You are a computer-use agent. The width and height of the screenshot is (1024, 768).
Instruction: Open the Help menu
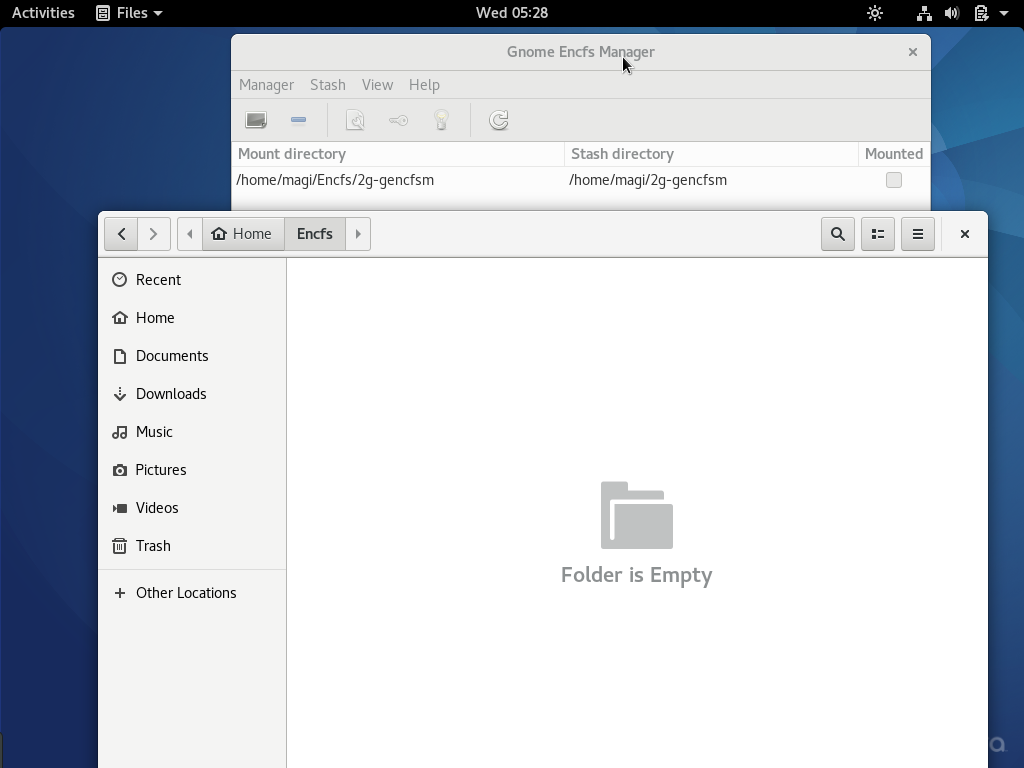[424, 85]
